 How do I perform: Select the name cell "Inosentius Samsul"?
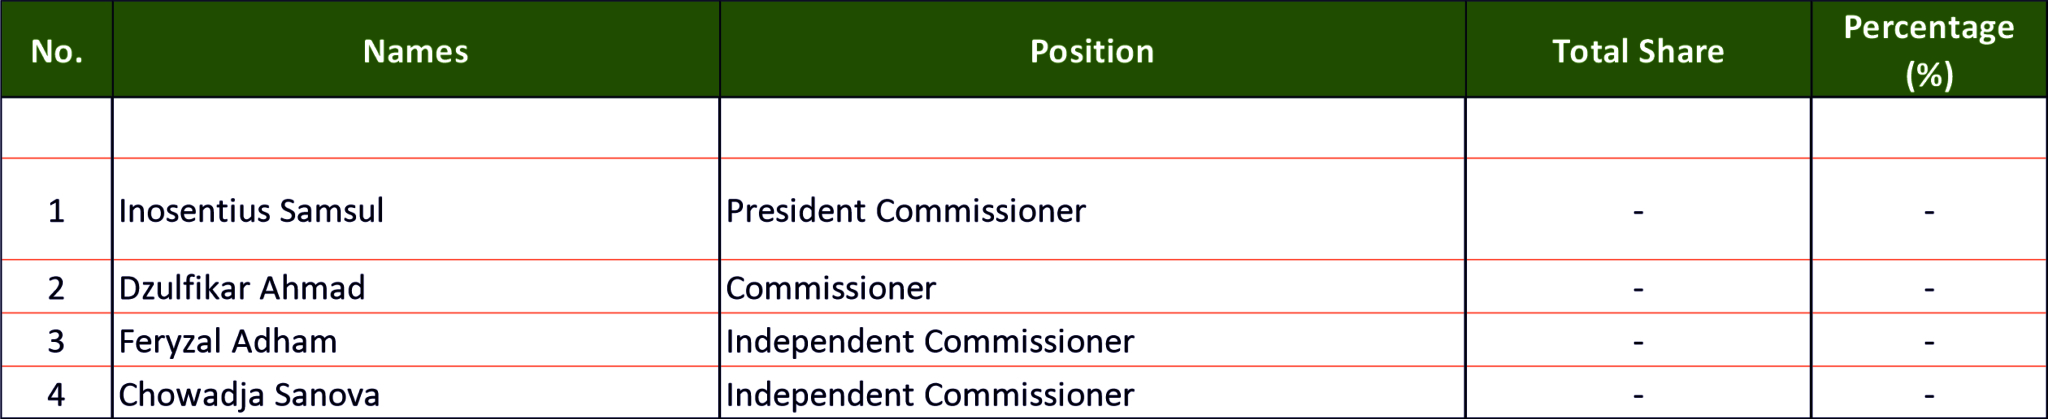[x=251, y=211]
